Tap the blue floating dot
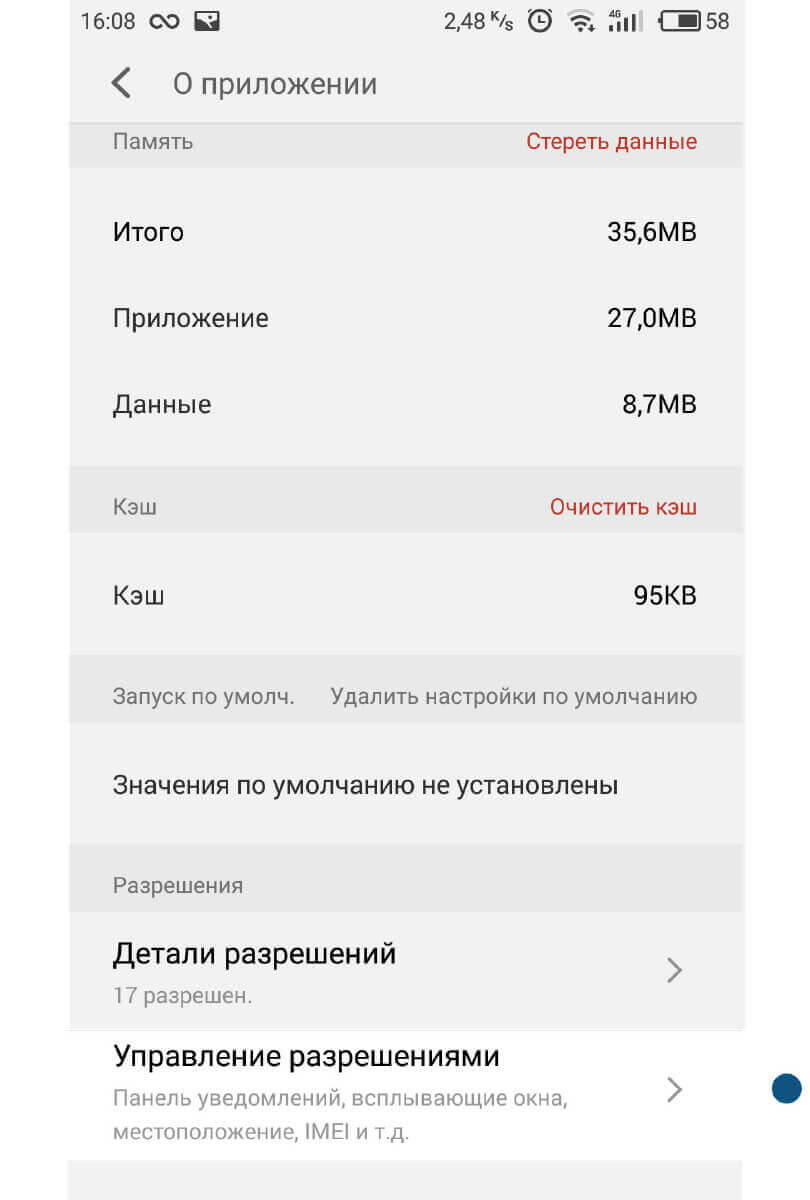This screenshot has width=810, height=1200. (x=787, y=1088)
